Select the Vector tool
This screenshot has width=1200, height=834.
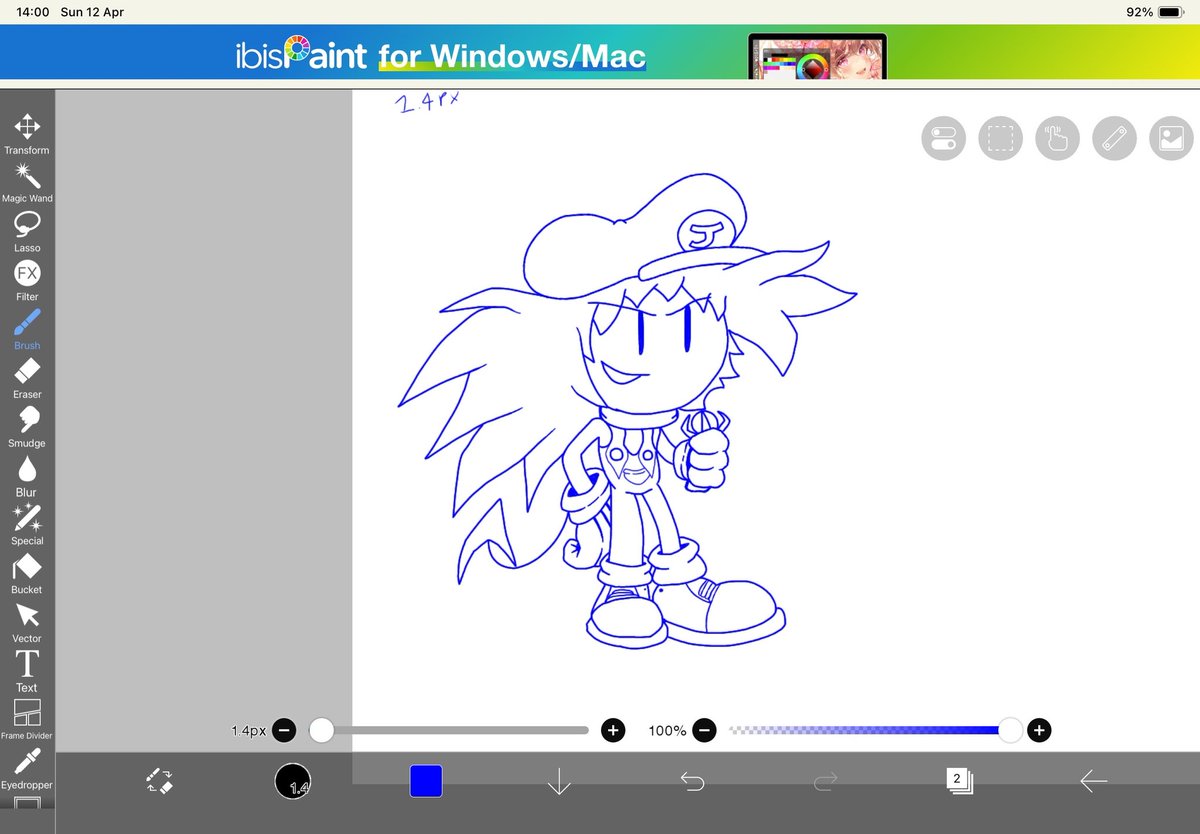pyautogui.click(x=27, y=623)
